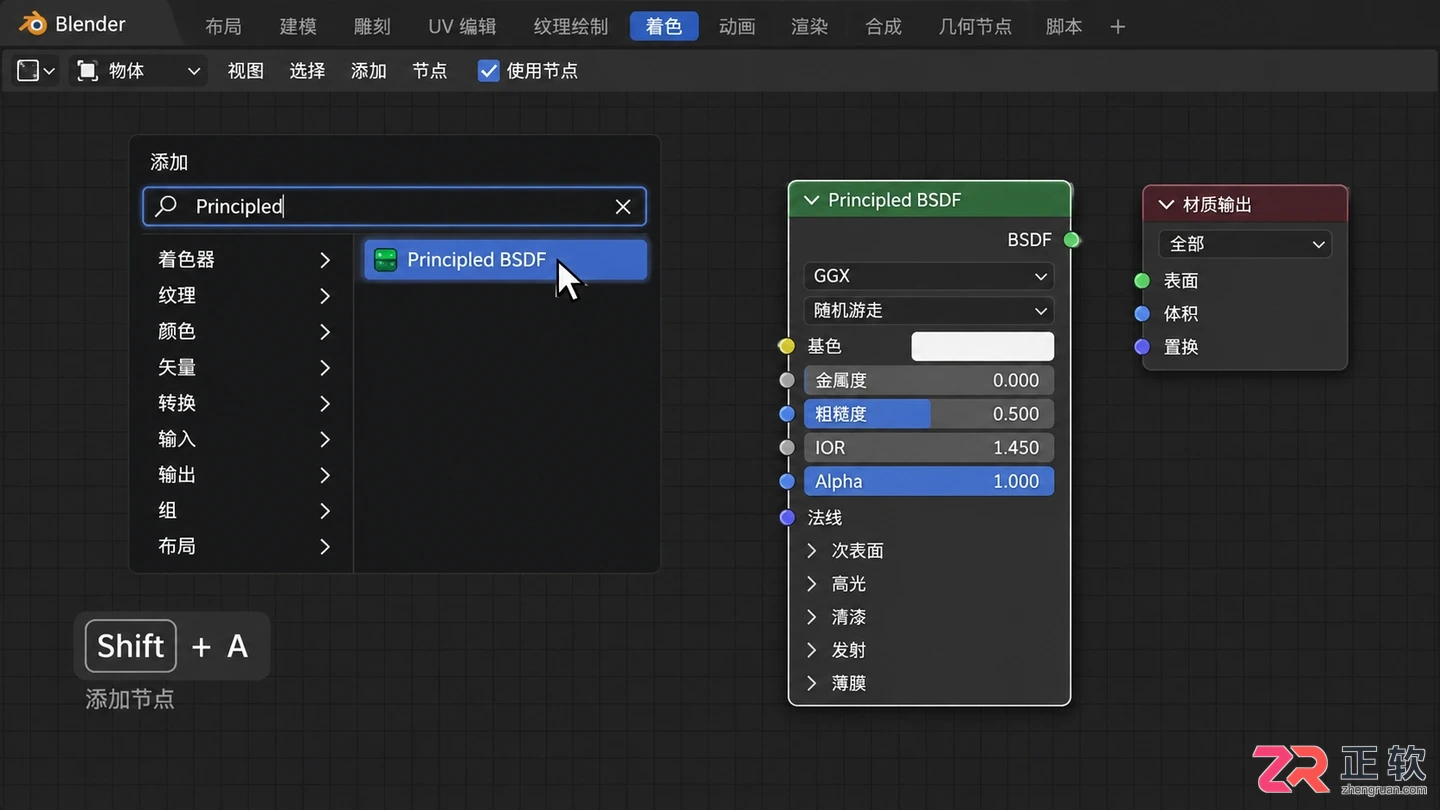Click the 法线 input socket
This screenshot has width=1440, height=810.
787,517
